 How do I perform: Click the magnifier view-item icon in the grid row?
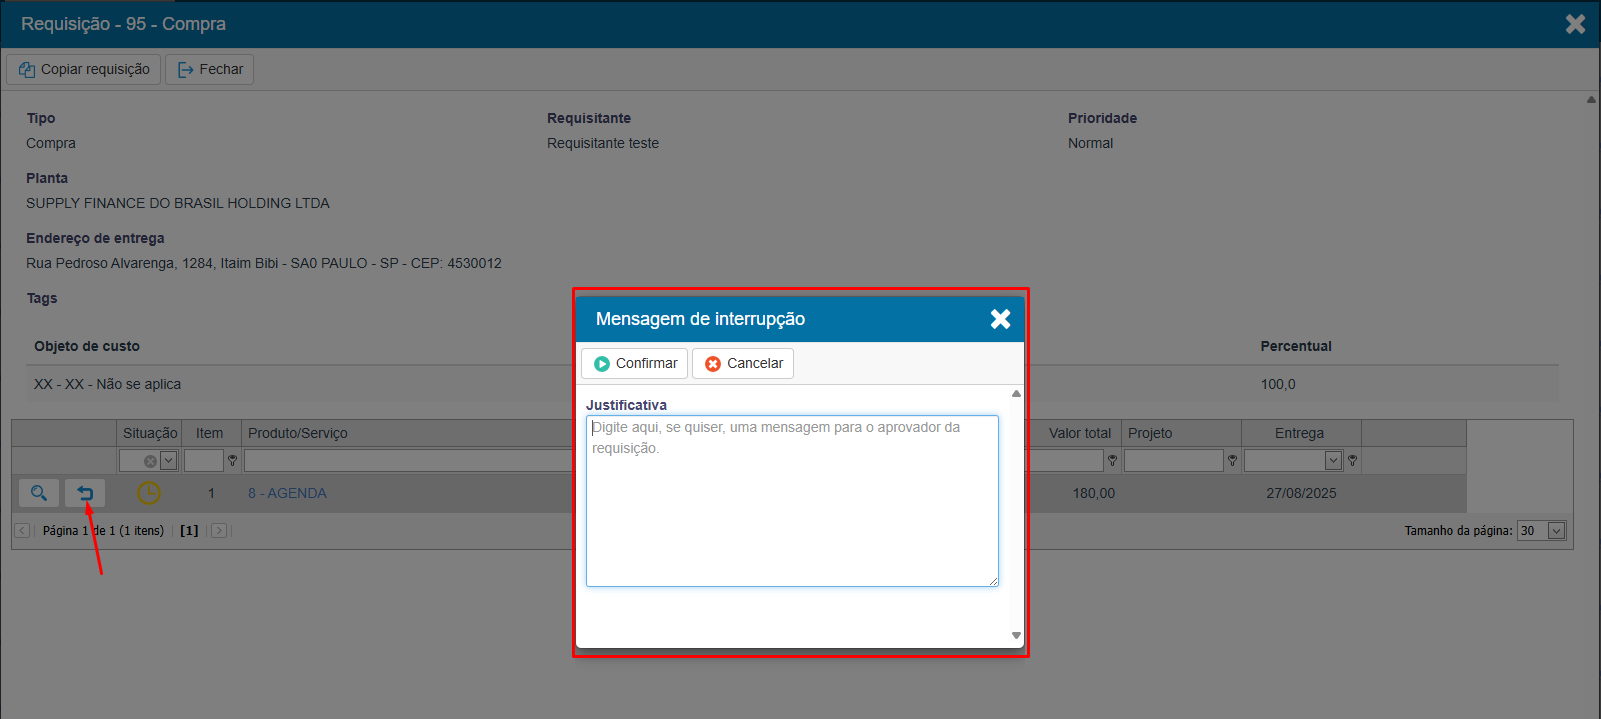(x=38, y=493)
